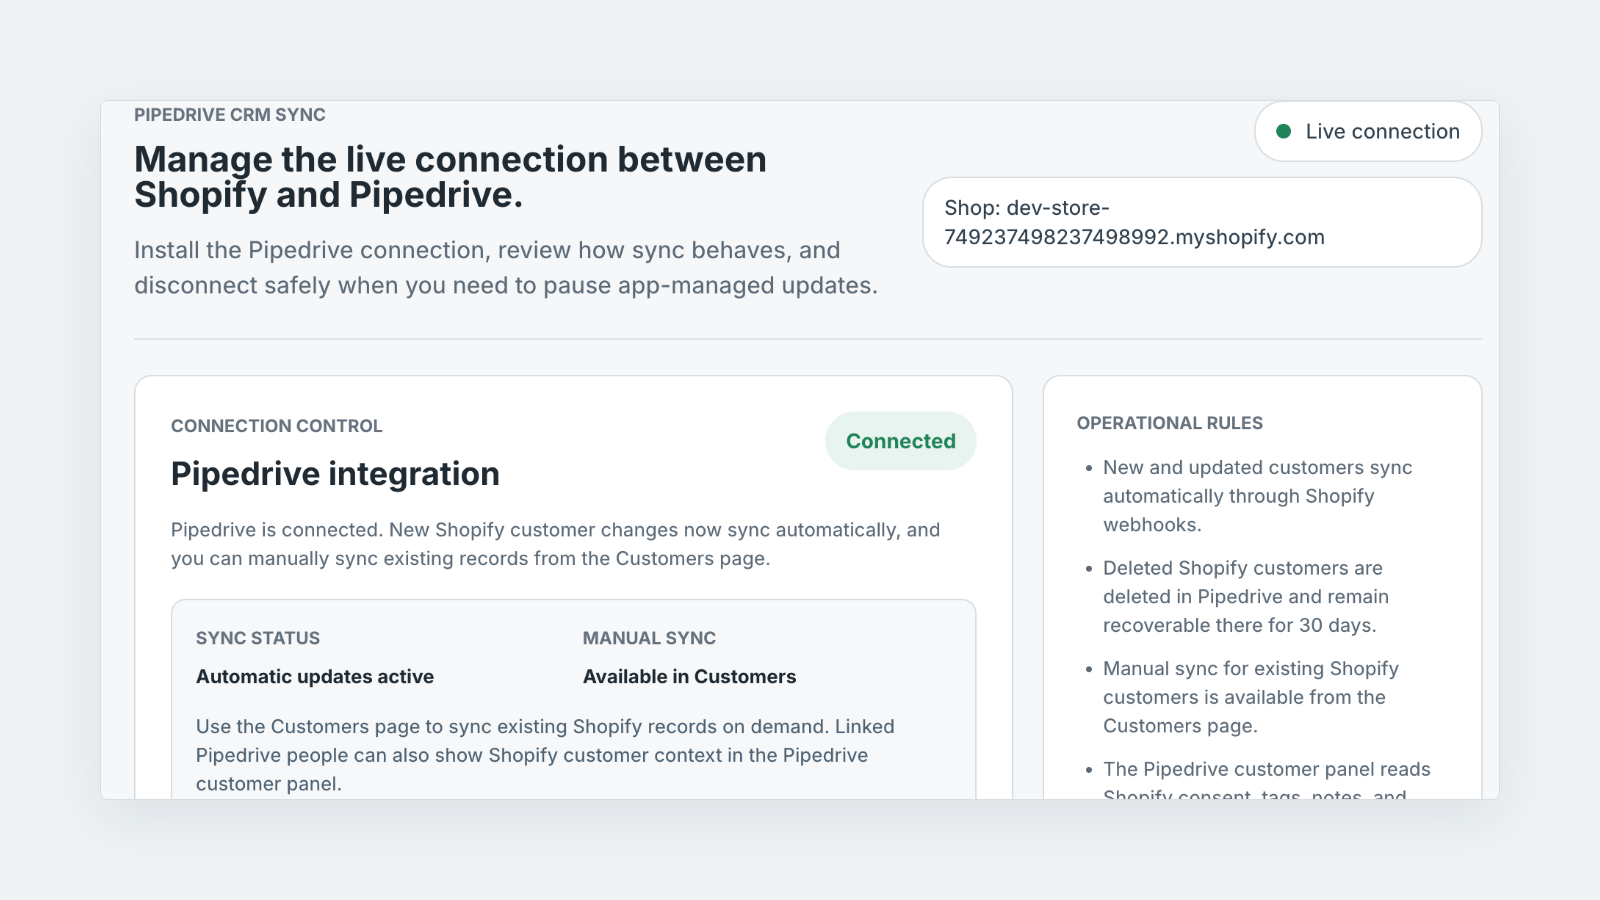
Task: Click the Pipedrive is connected paragraph
Action: (x=556, y=544)
